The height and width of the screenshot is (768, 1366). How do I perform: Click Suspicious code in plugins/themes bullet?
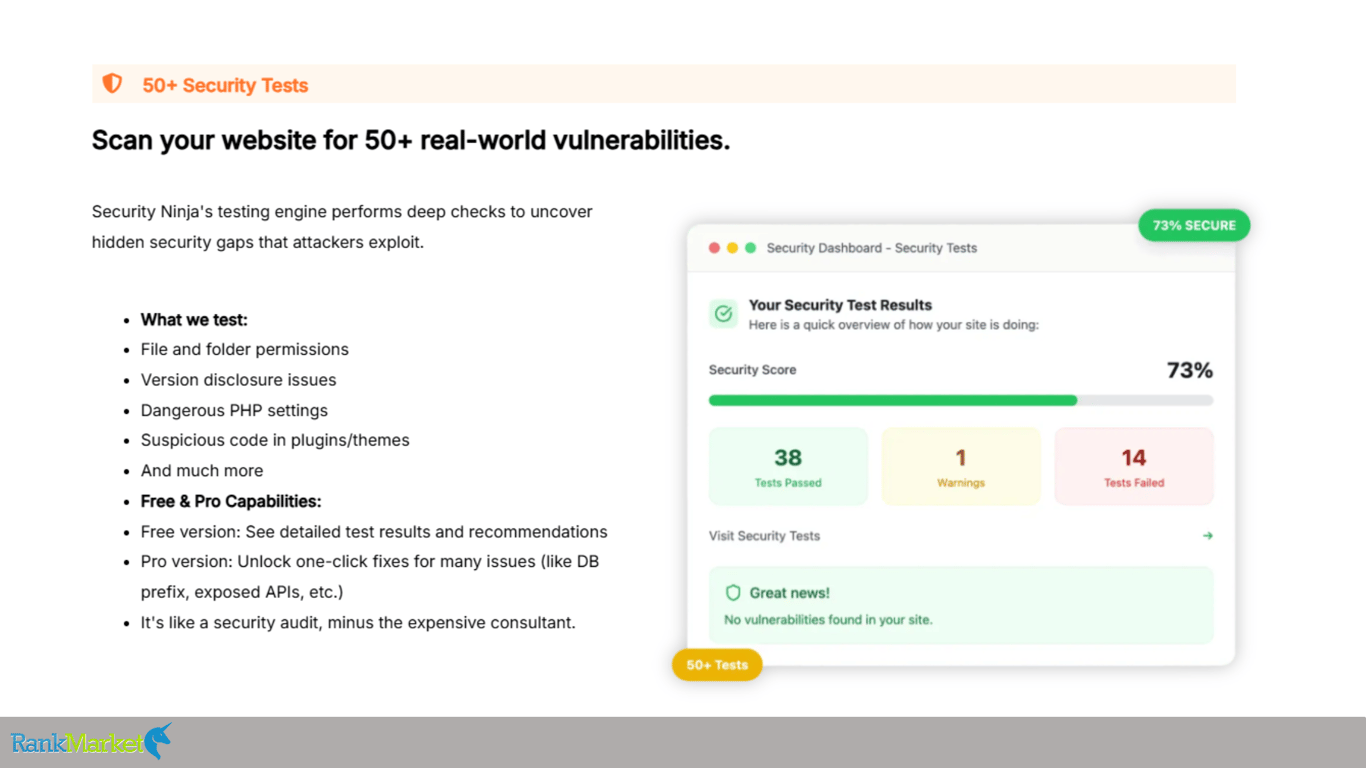[275, 440]
